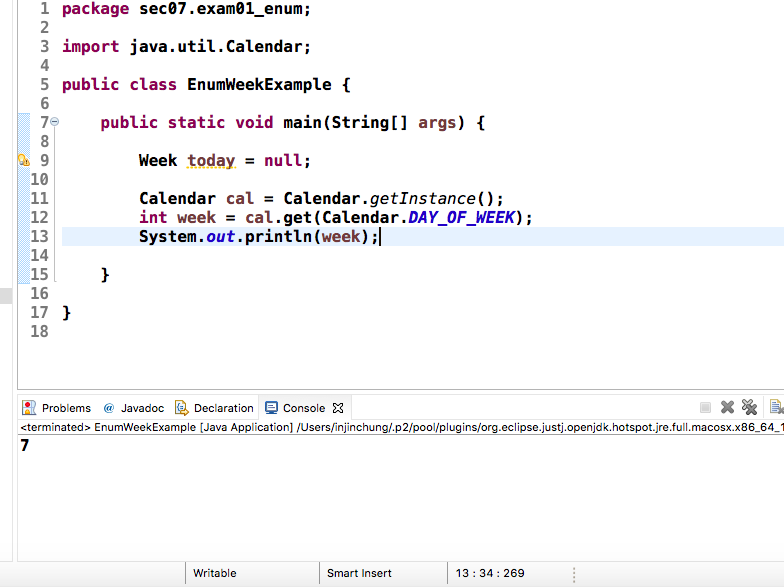Image resolution: width=784 pixels, height=587 pixels.
Task: Click 'EnumWeekExample' class name in editor
Action: pyautogui.click(x=259, y=84)
